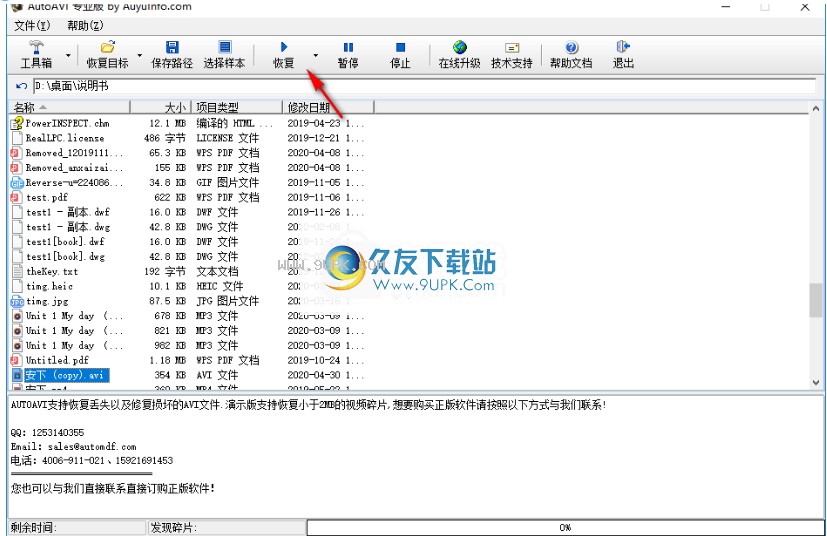
Task: Select file Removed_anxaizai...
Action: (x=74, y=168)
